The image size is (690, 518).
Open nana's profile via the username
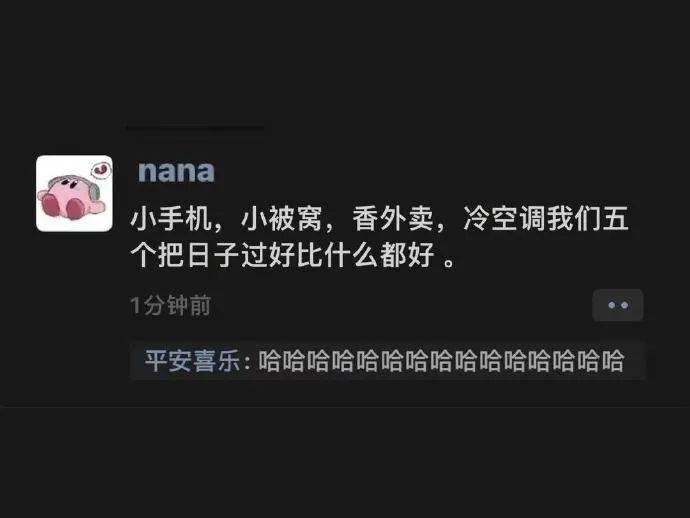click(176, 172)
